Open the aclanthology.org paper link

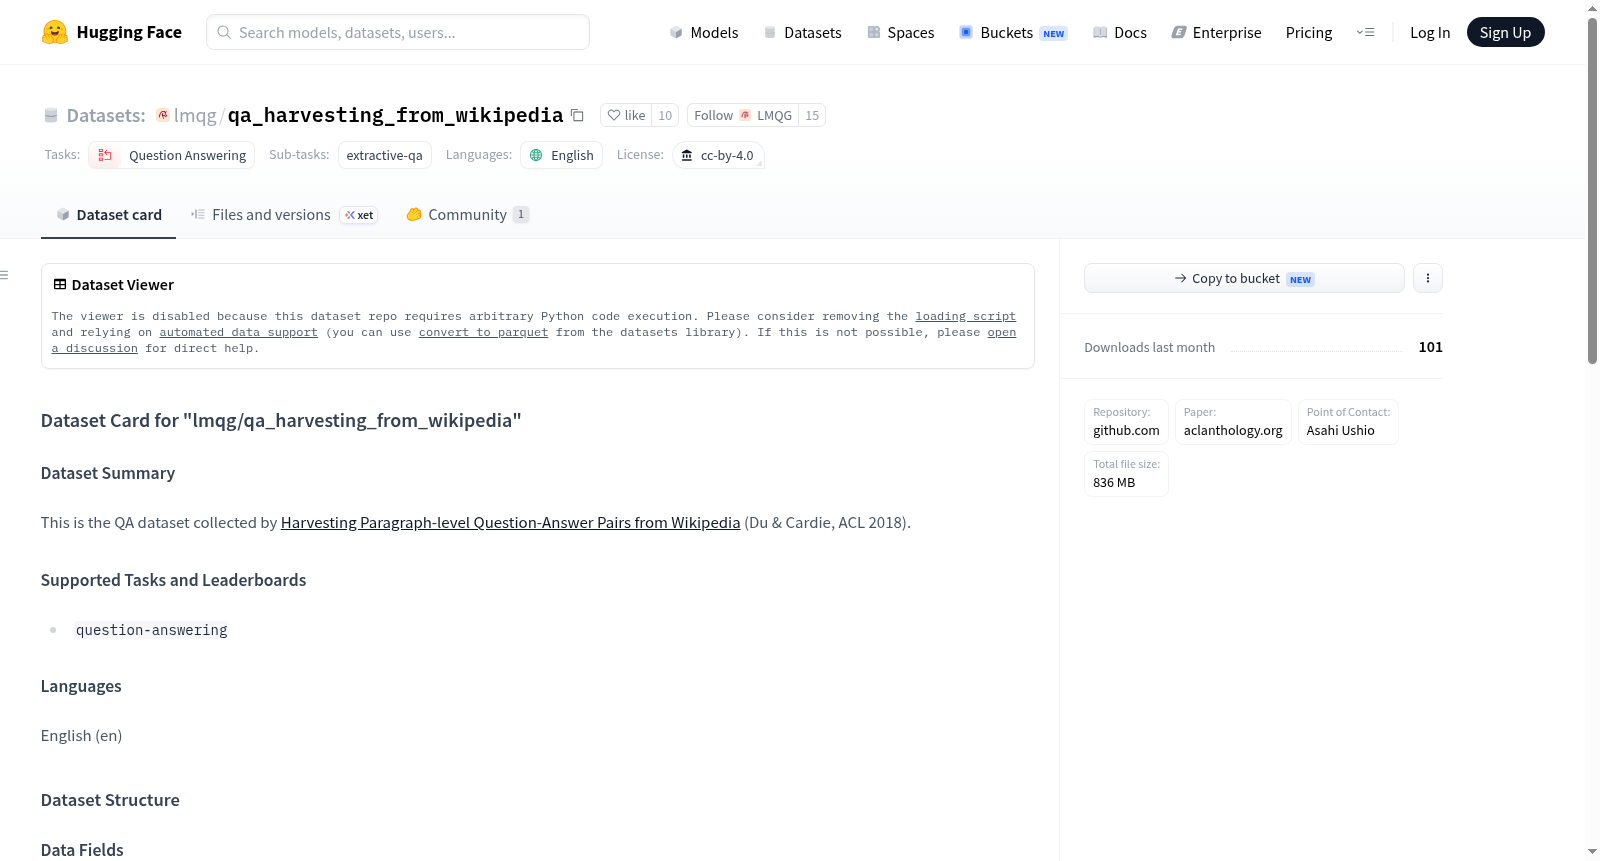point(1233,422)
